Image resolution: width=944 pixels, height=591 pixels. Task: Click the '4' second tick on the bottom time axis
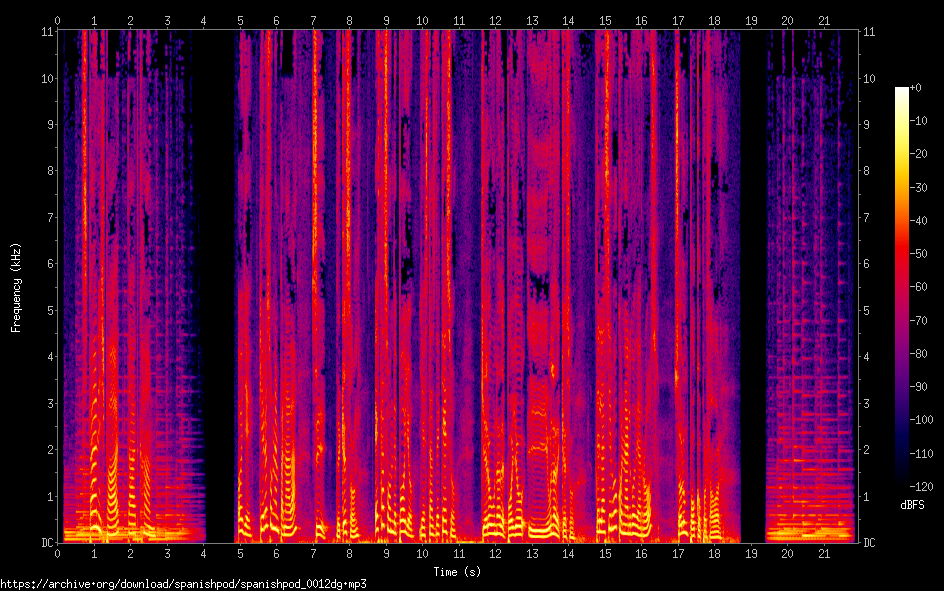tap(203, 554)
